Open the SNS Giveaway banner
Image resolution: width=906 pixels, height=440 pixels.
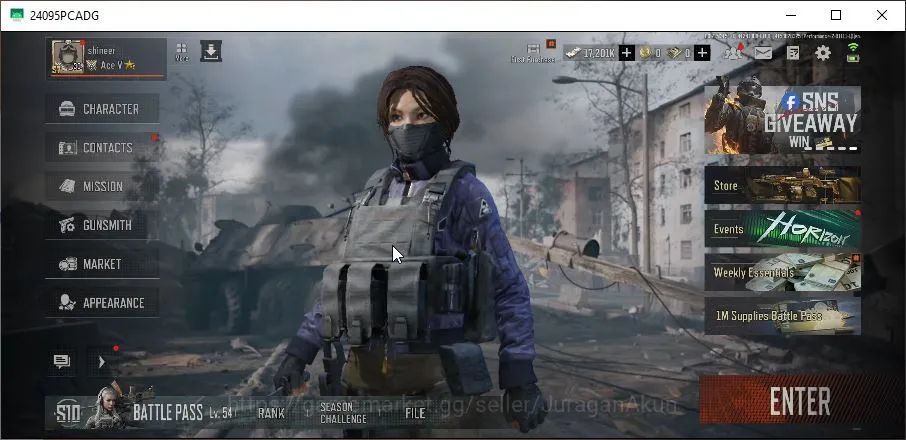[x=782, y=120]
